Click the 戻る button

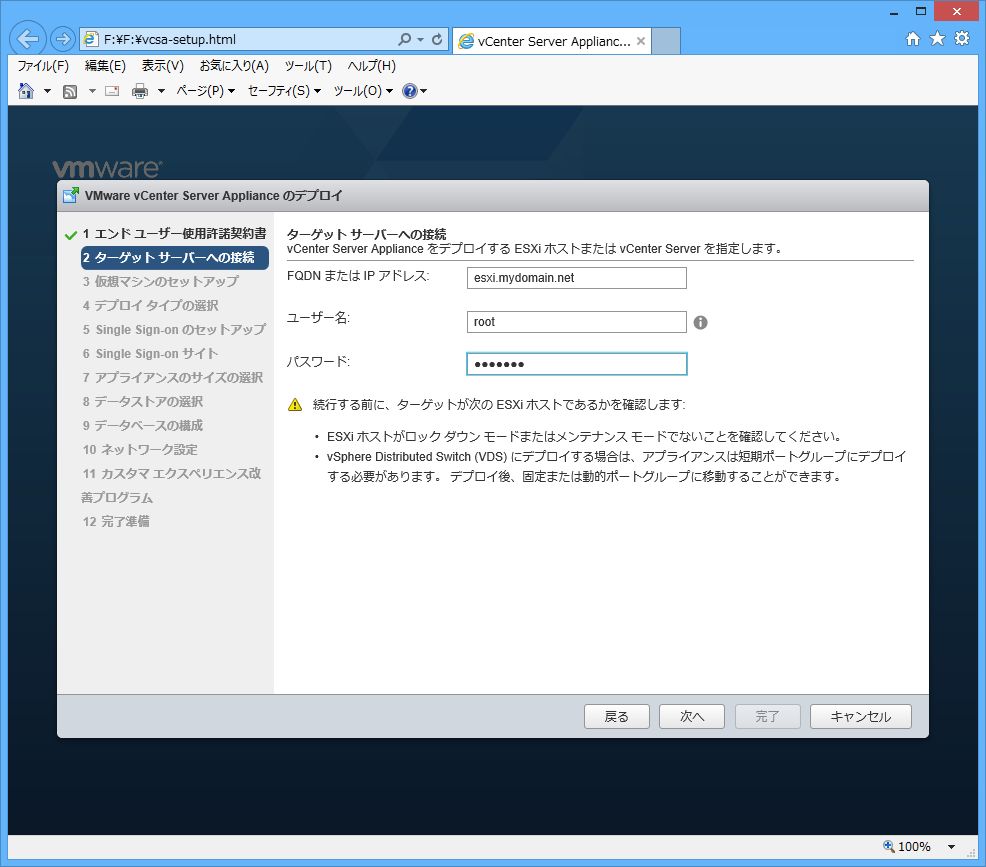click(616, 716)
